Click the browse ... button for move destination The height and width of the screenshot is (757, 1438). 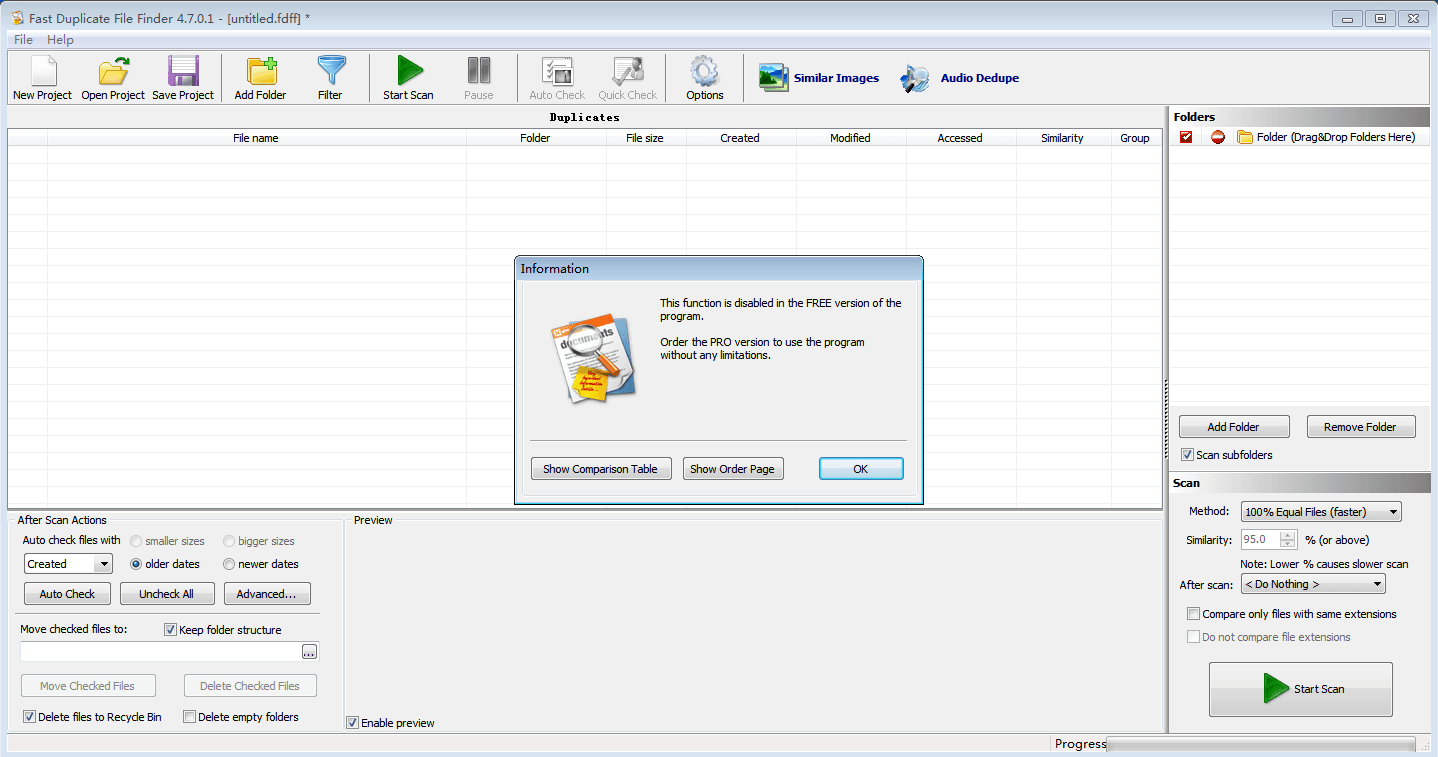click(309, 652)
